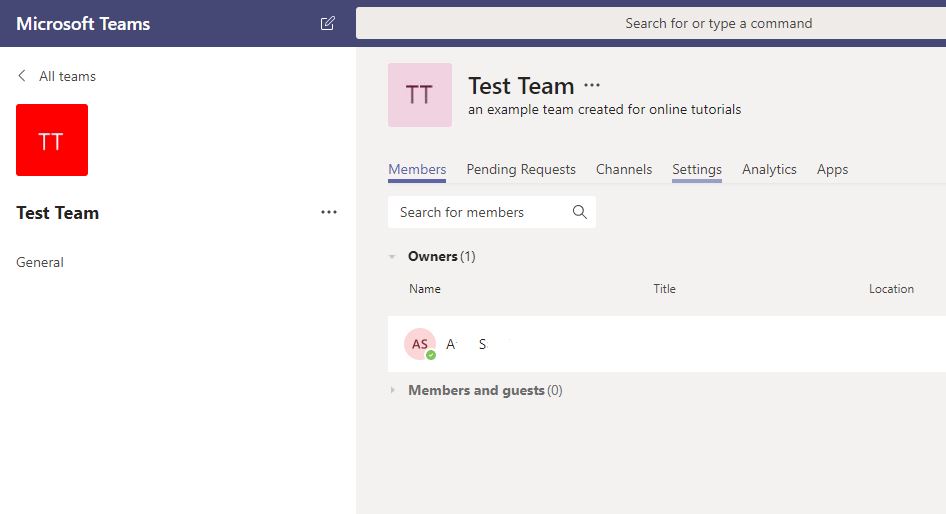Sort by the Name column header
The height and width of the screenshot is (514, 946).
click(x=425, y=289)
